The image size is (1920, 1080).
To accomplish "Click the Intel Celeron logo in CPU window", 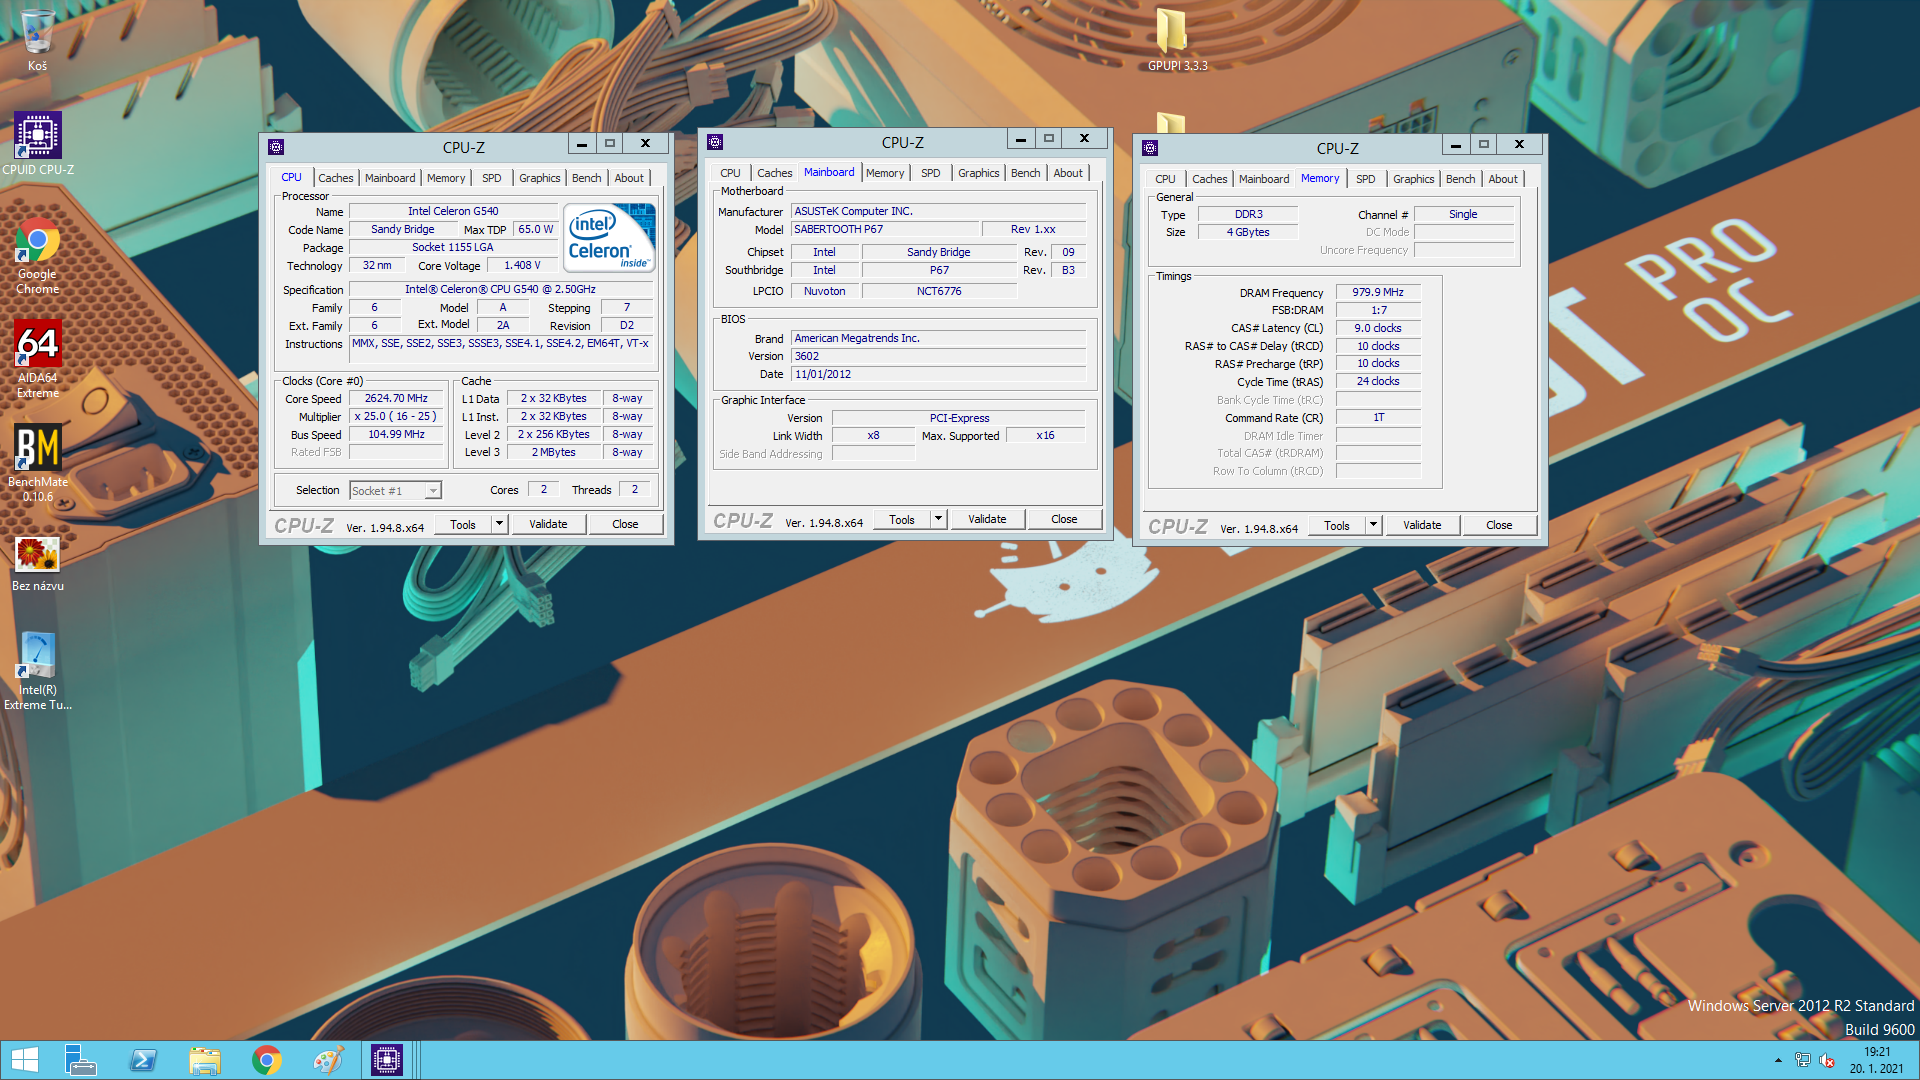I will (609, 237).
